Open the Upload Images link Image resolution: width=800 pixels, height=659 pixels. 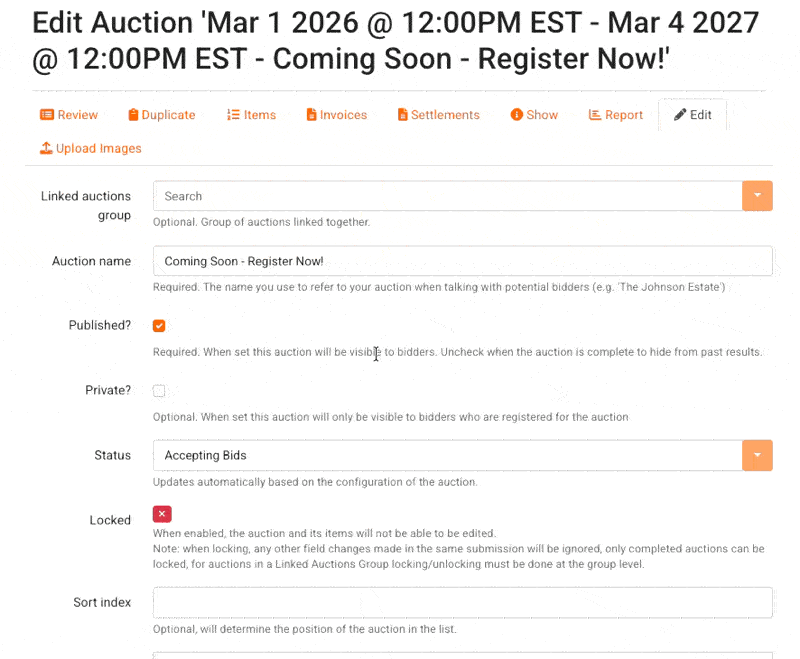pyautogui.click(x=98, y=148)
